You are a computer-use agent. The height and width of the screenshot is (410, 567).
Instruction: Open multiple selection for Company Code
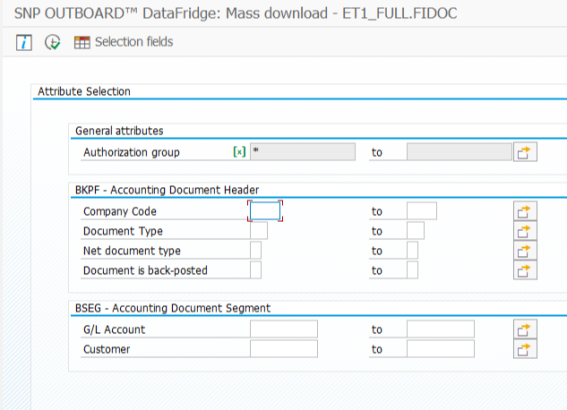coord(525,211)
